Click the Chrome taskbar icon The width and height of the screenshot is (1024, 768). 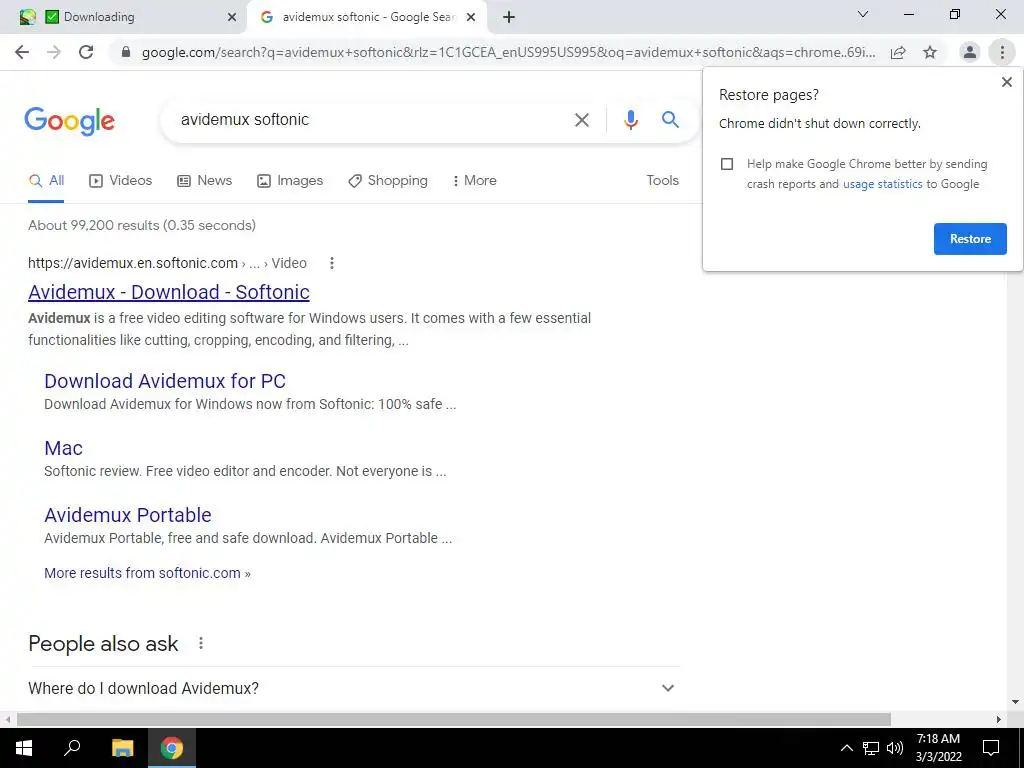point(172,748)
